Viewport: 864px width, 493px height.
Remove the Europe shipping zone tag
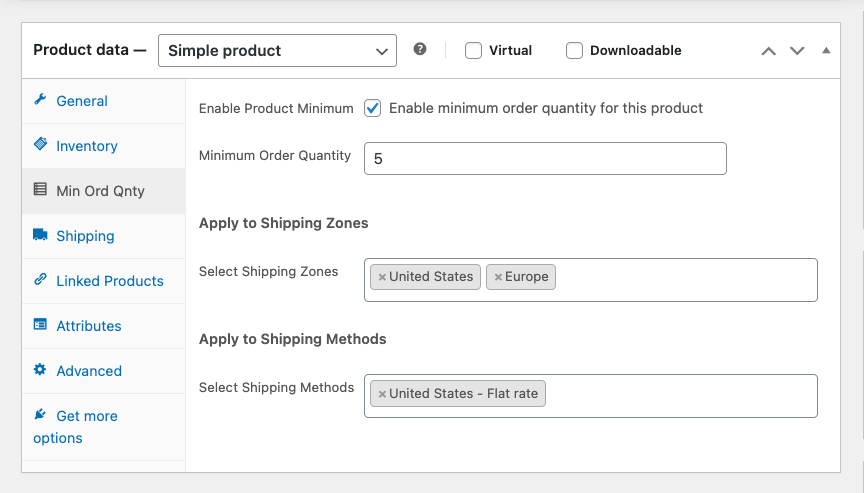[498, 277]
